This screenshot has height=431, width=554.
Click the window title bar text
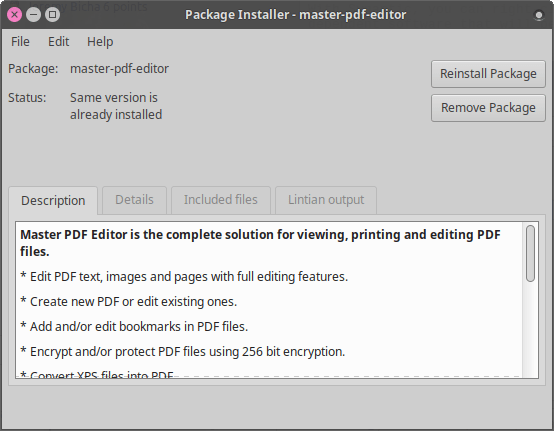tap(295, 15)
